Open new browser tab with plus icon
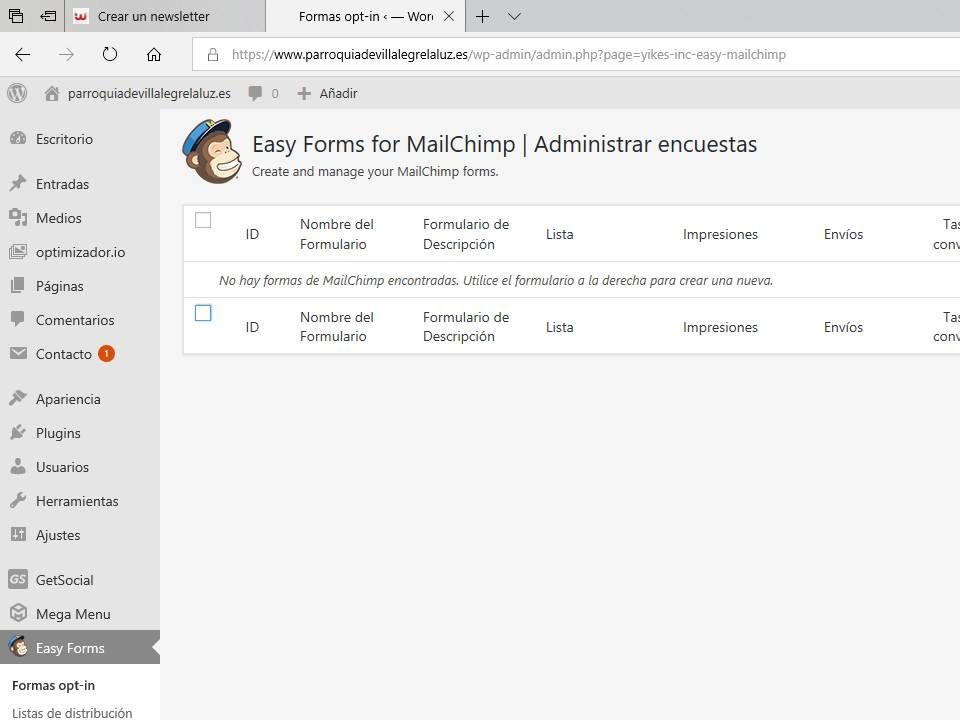The image size is (960, 720). click(482, 17)
